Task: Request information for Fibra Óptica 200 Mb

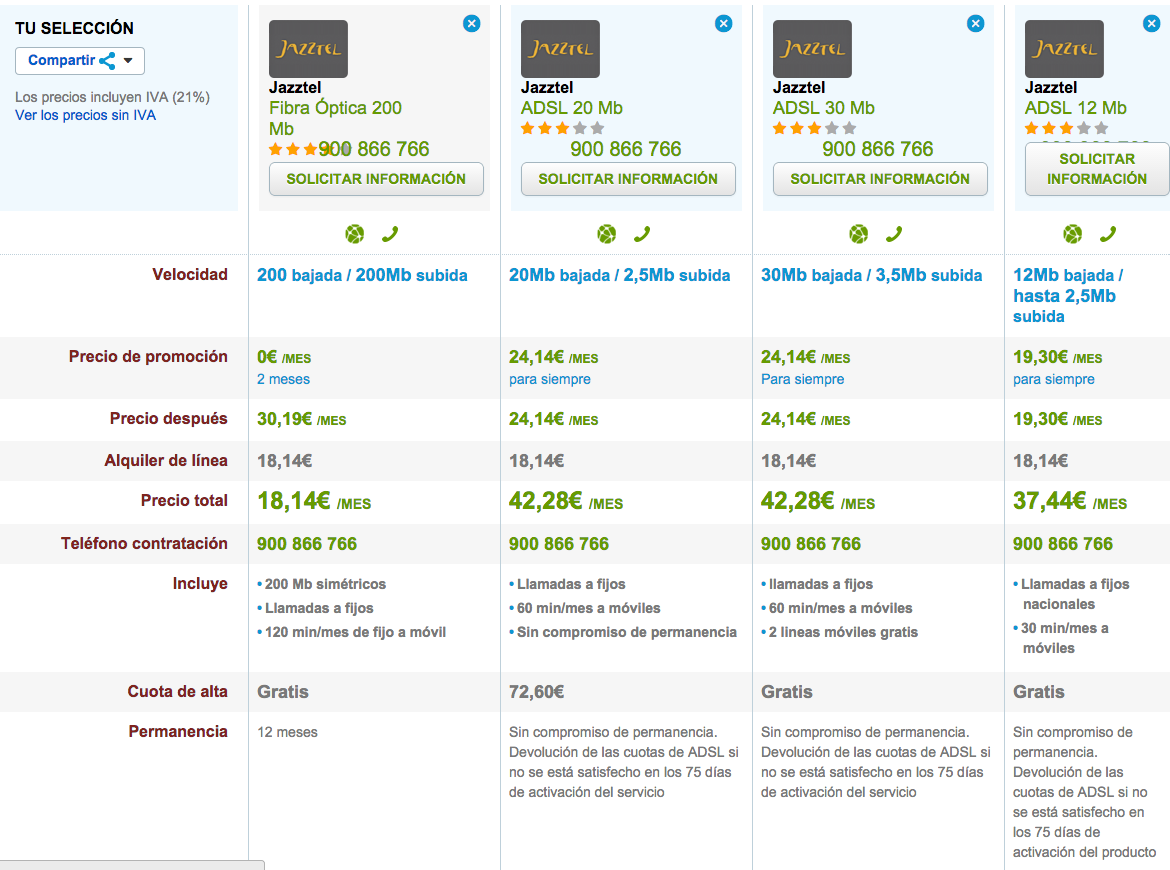Action: [x=376, y=179]
